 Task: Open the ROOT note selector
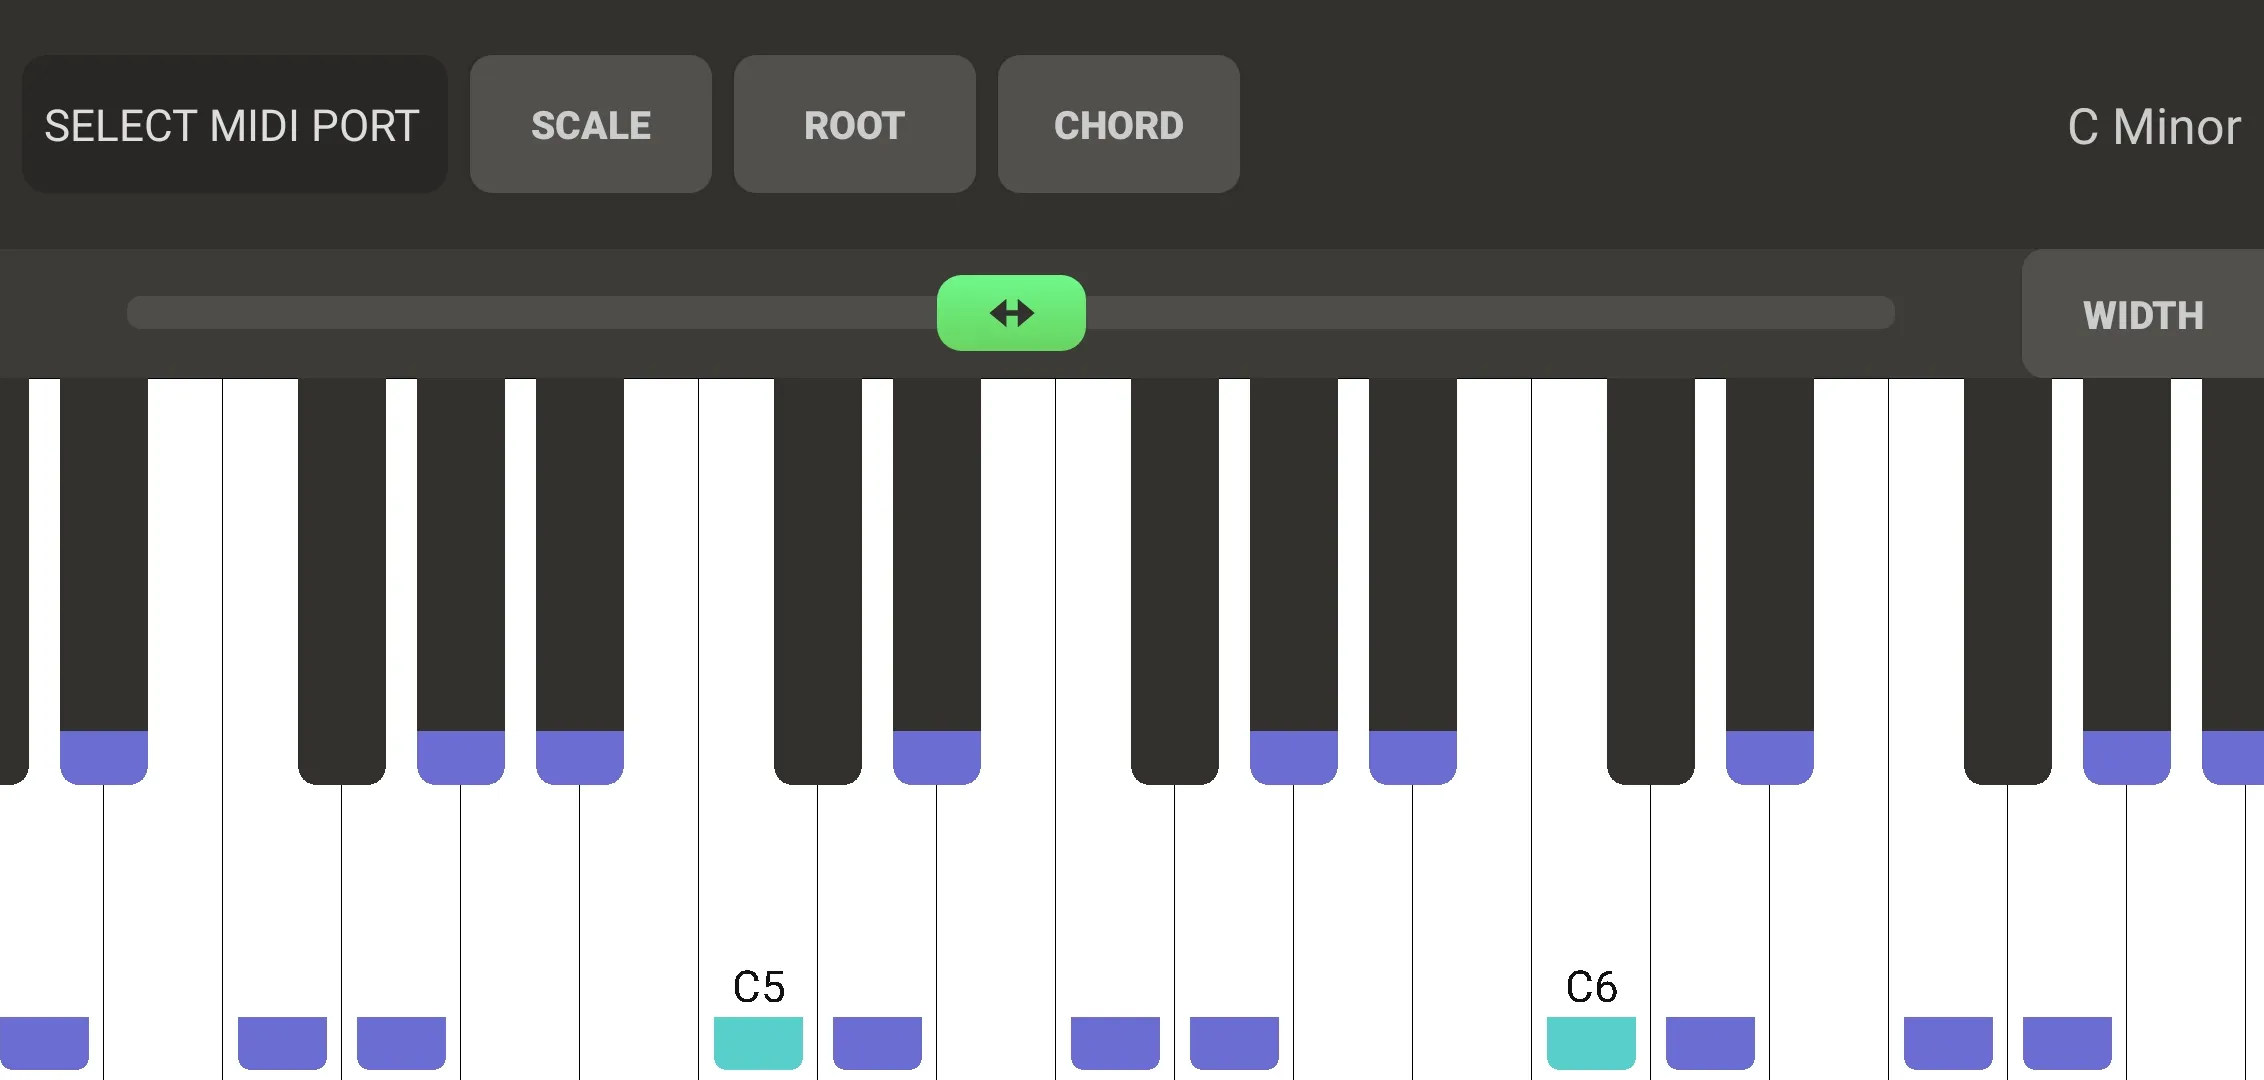853,124
